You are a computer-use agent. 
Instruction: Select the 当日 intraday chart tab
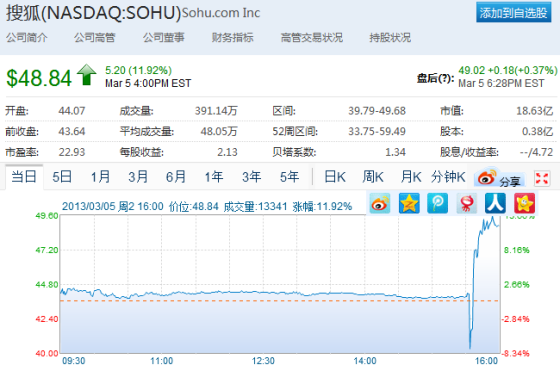pos(24,176)
